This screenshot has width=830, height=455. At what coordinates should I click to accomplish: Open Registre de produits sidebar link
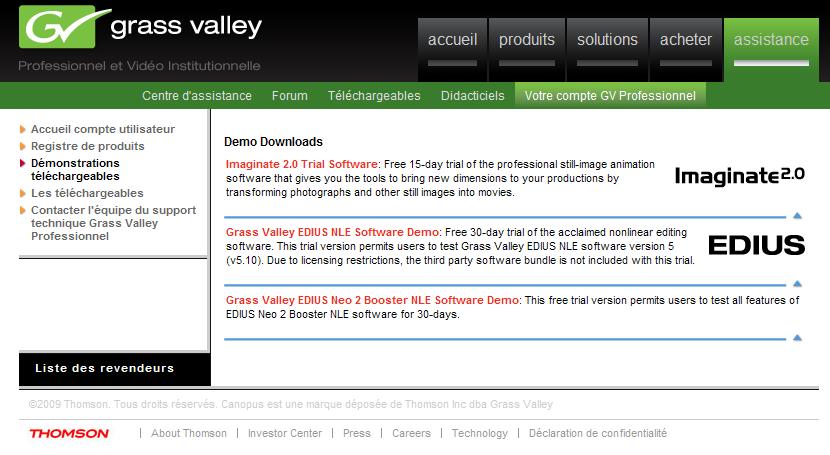coord(87,146)
